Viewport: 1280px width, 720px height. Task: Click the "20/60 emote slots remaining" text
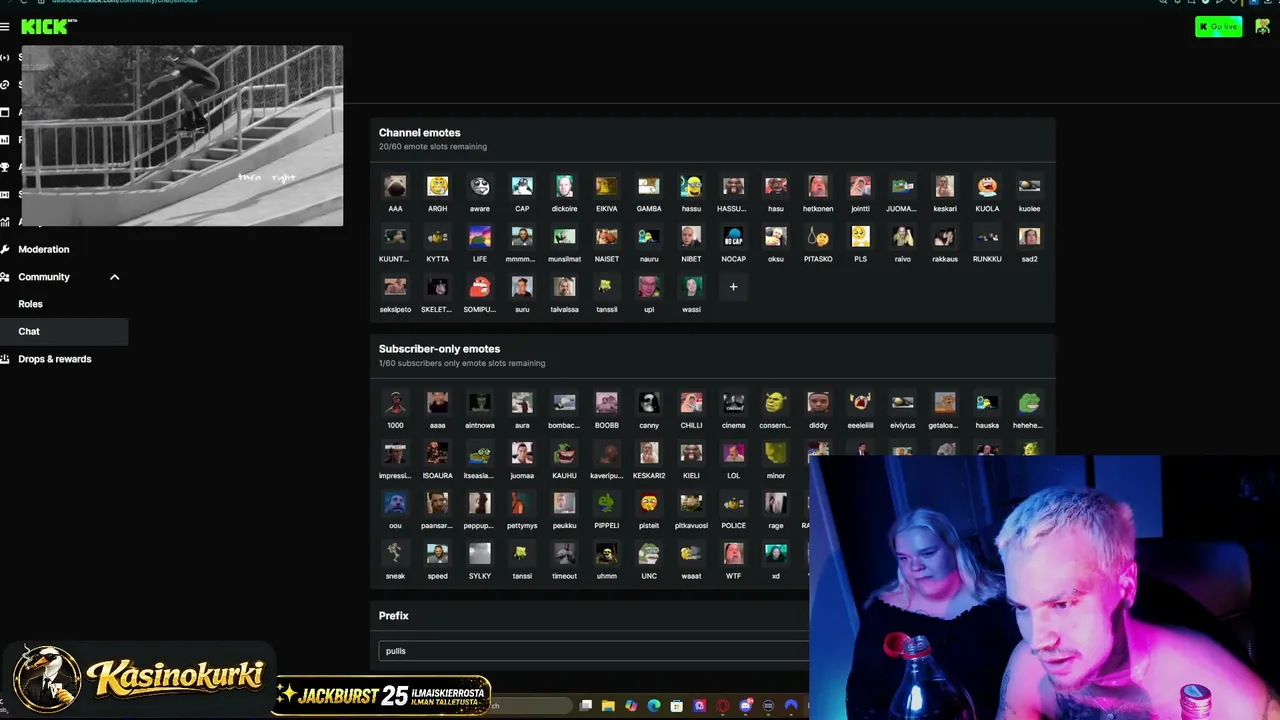point(433,147)
